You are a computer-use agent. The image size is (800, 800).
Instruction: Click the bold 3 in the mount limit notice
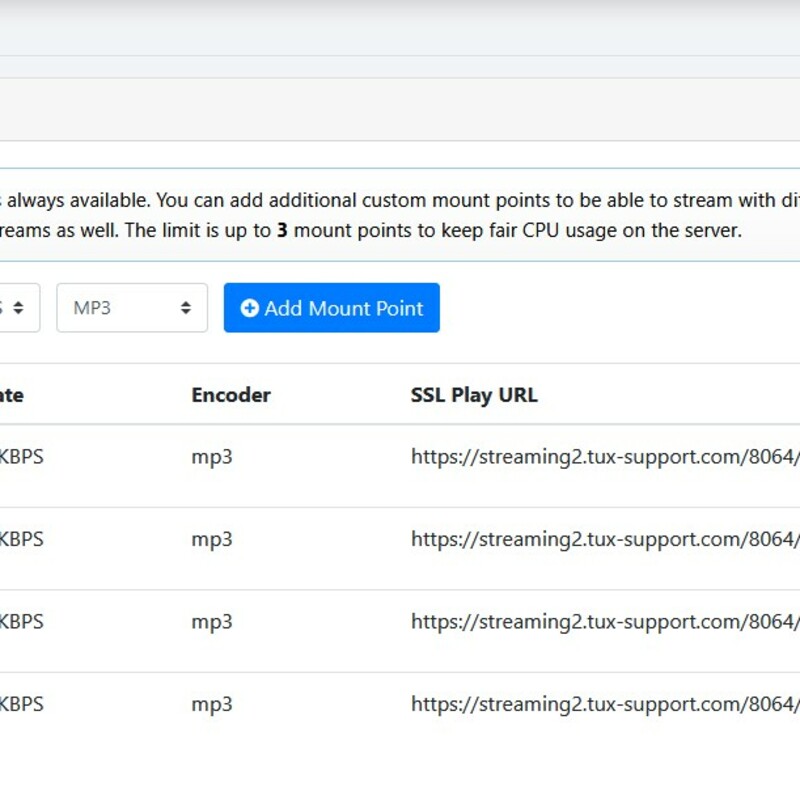point(282,230)
